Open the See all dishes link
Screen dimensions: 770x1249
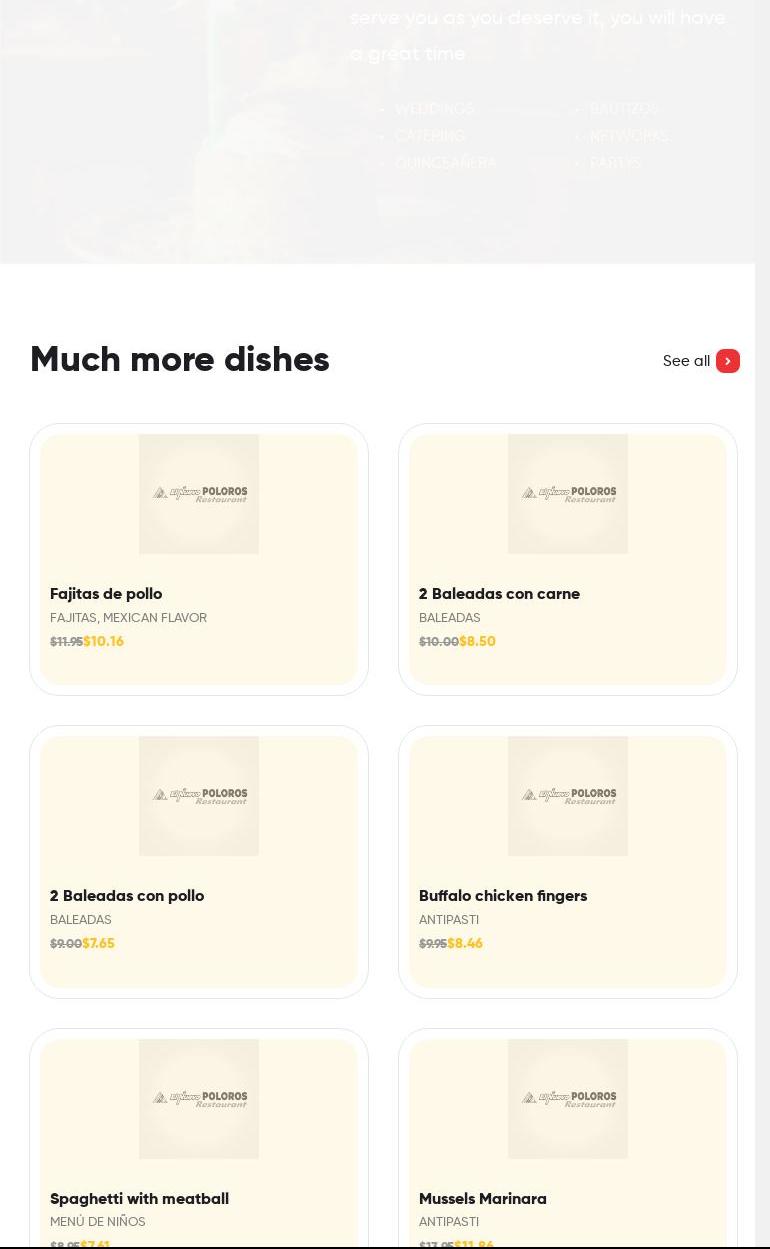point(686,361)
